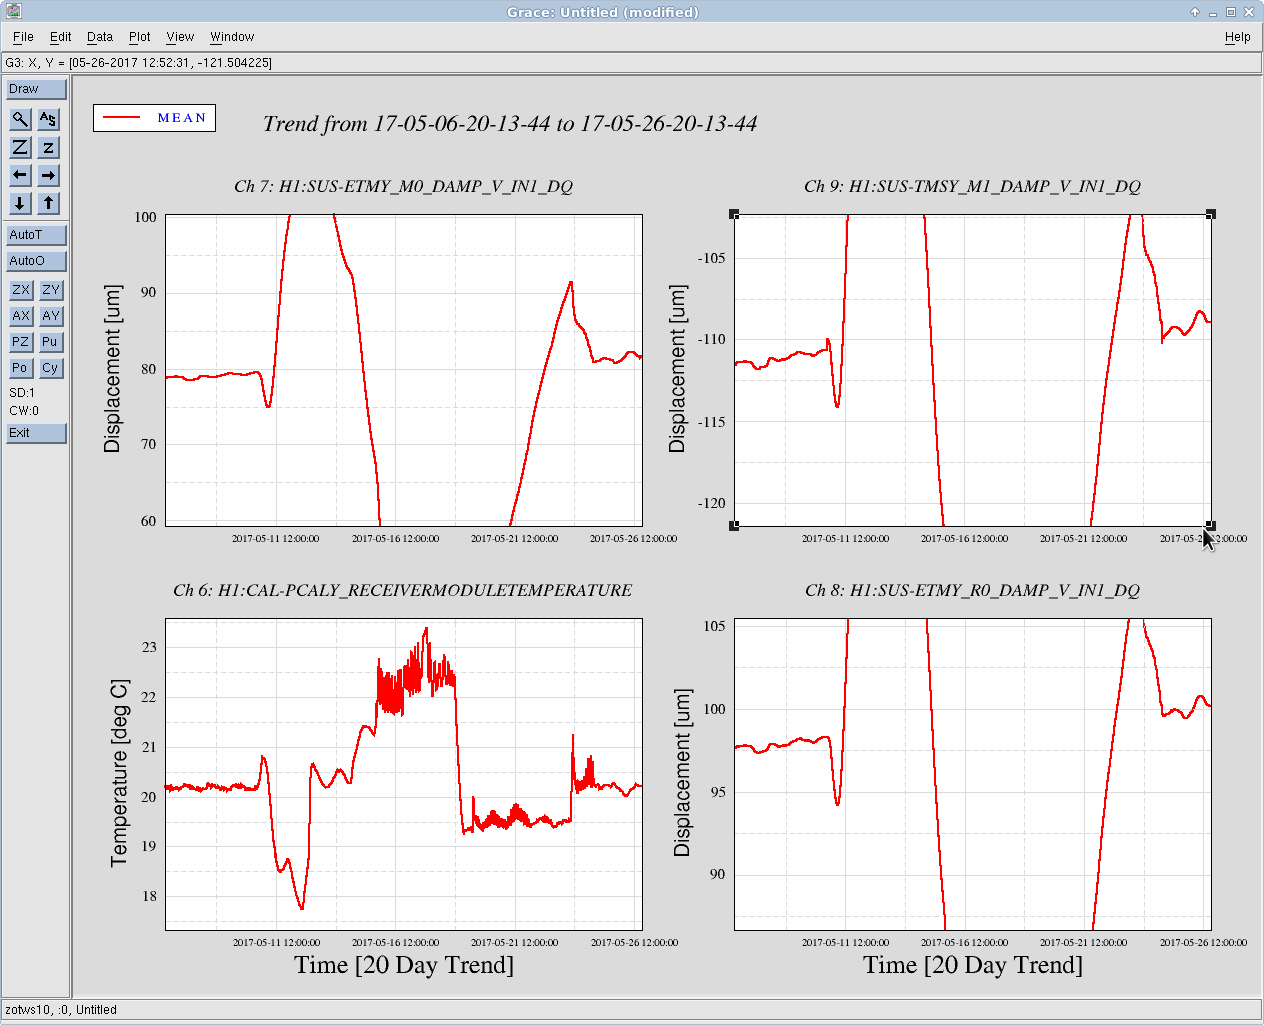This screenshot has width=1264, height=1025.
Task: Click the ZX zoom button
Action: point(21,290)
